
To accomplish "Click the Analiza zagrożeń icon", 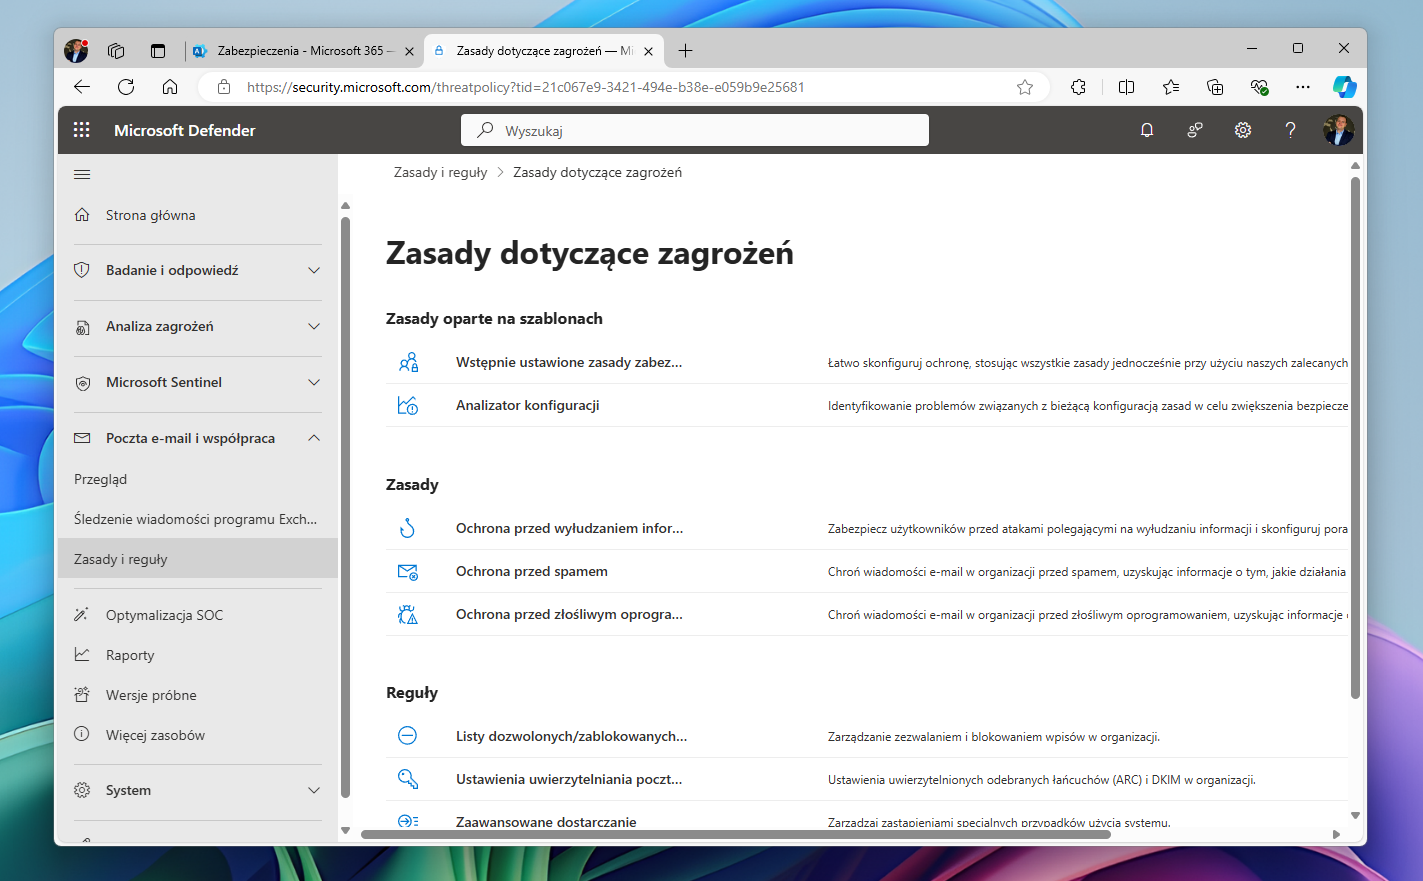I will 82,327.
